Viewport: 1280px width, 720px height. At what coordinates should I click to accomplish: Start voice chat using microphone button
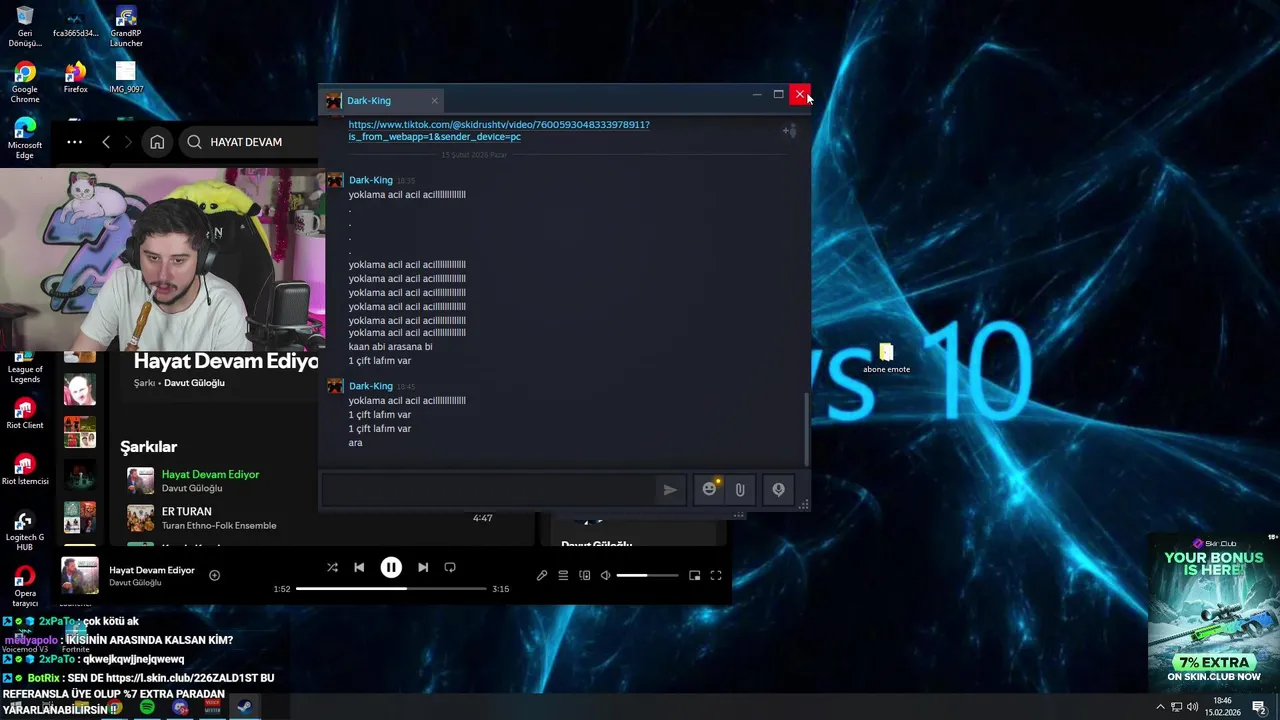[778, 490]
